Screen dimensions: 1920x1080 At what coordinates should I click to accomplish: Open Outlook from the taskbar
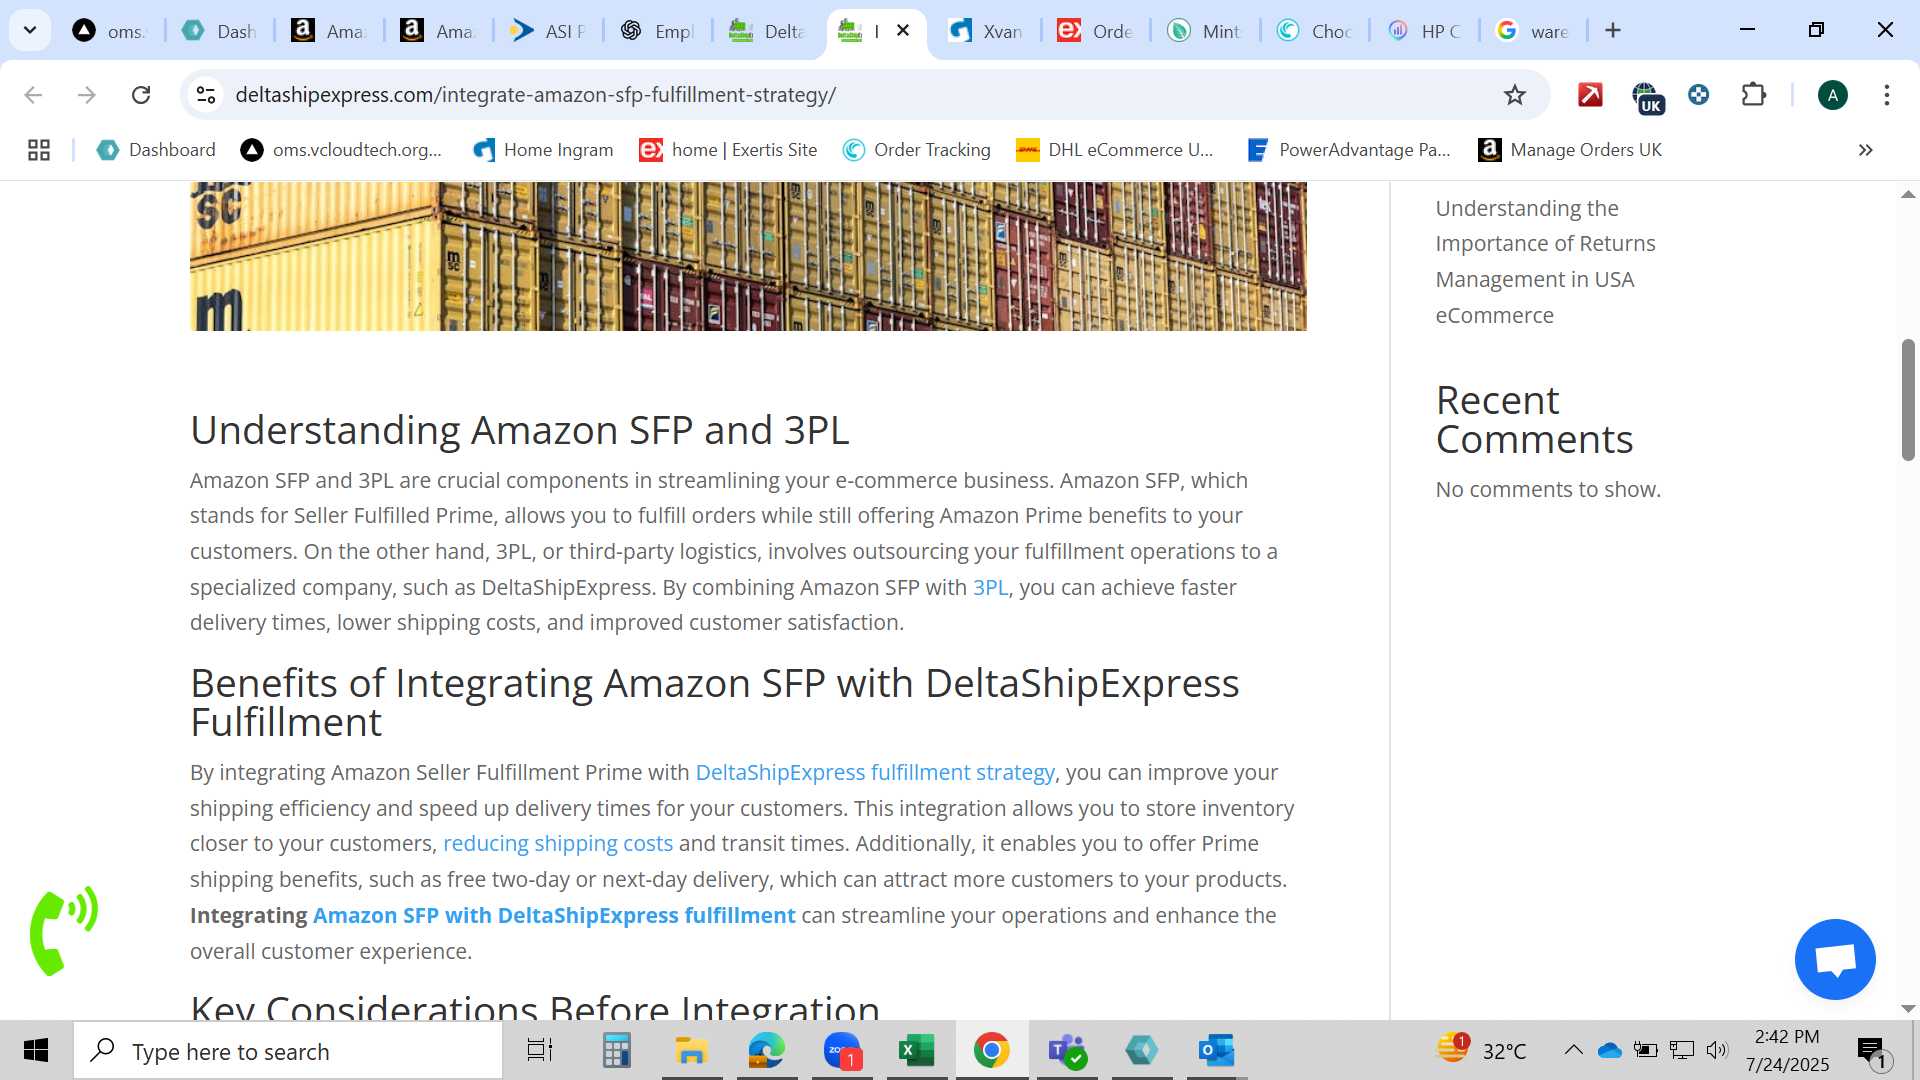tap(1217, 1051)
